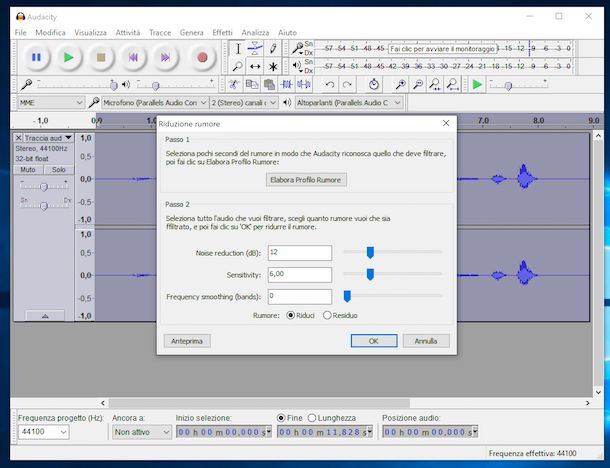Select the Envelope tool
610x468 pixels.
click(x=255, y=49)
